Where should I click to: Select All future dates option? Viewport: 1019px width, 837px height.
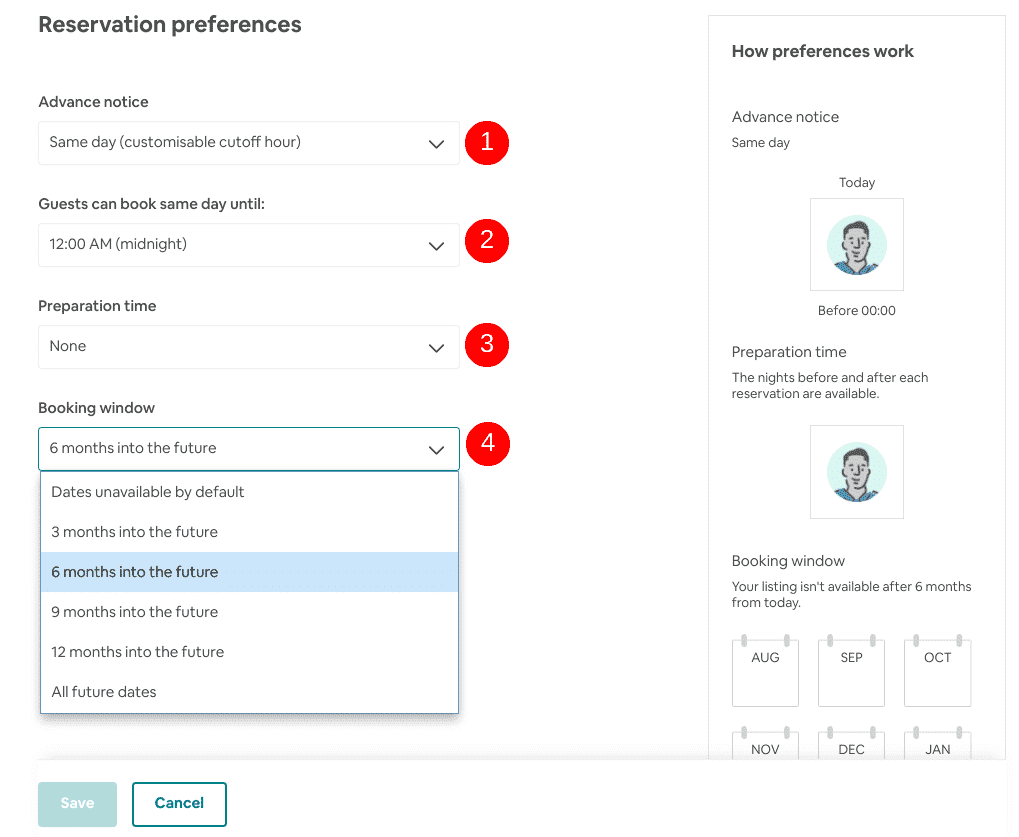(102, 691)
